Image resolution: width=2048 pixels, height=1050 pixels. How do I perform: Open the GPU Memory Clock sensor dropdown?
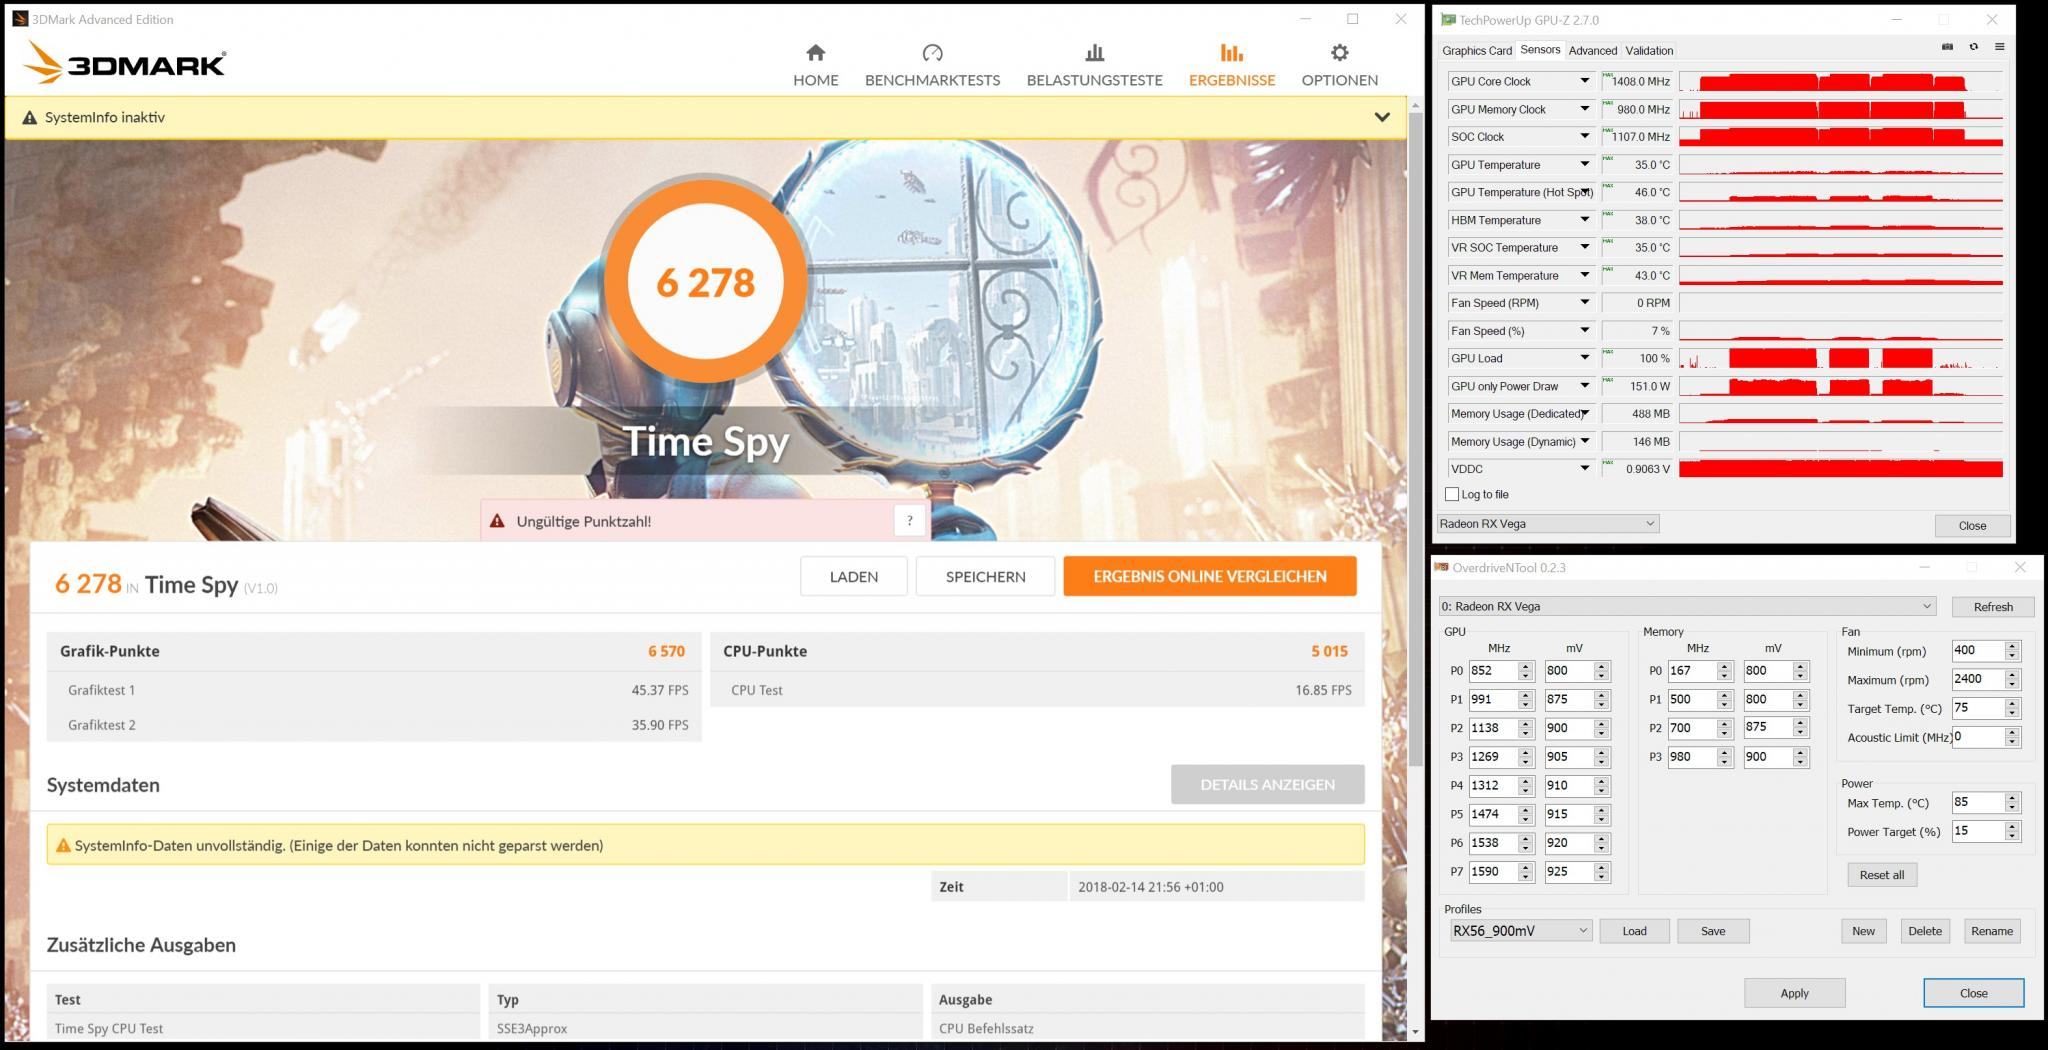click(x=1584, y=109)
